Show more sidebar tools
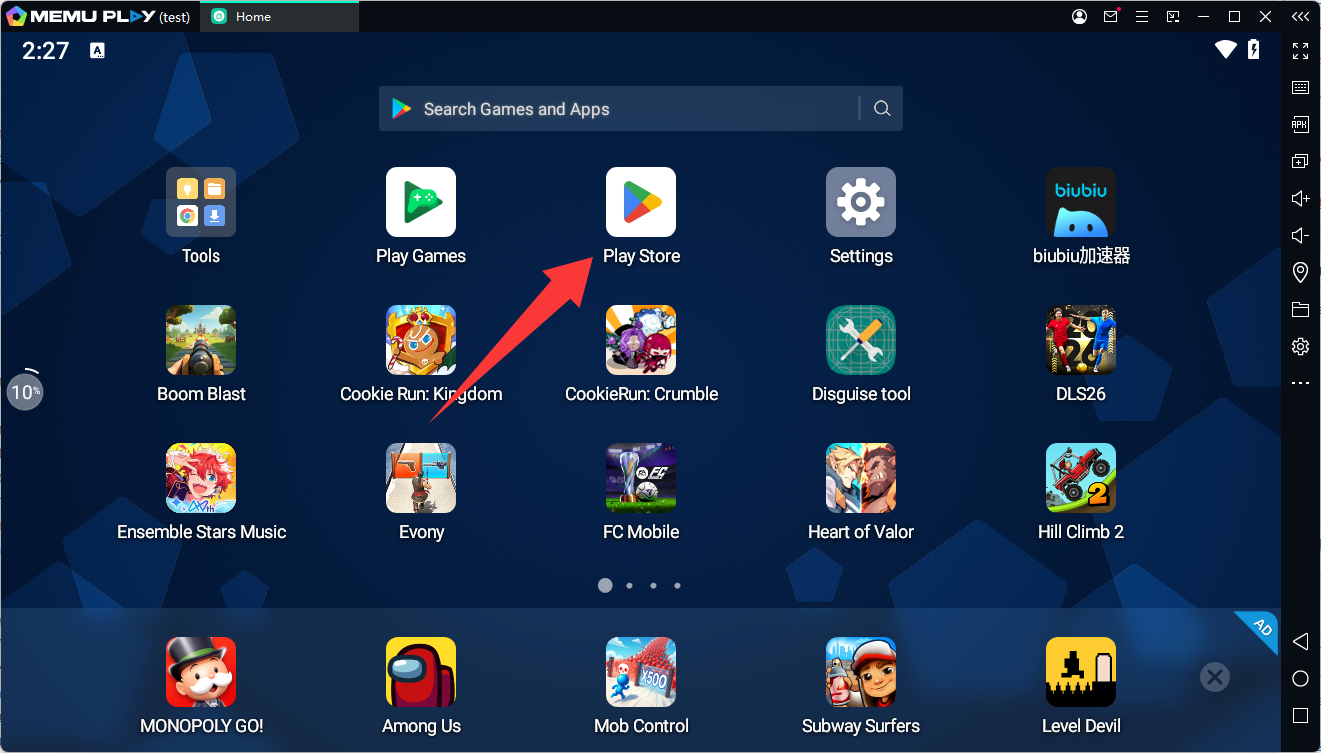 coord(1300,383)
